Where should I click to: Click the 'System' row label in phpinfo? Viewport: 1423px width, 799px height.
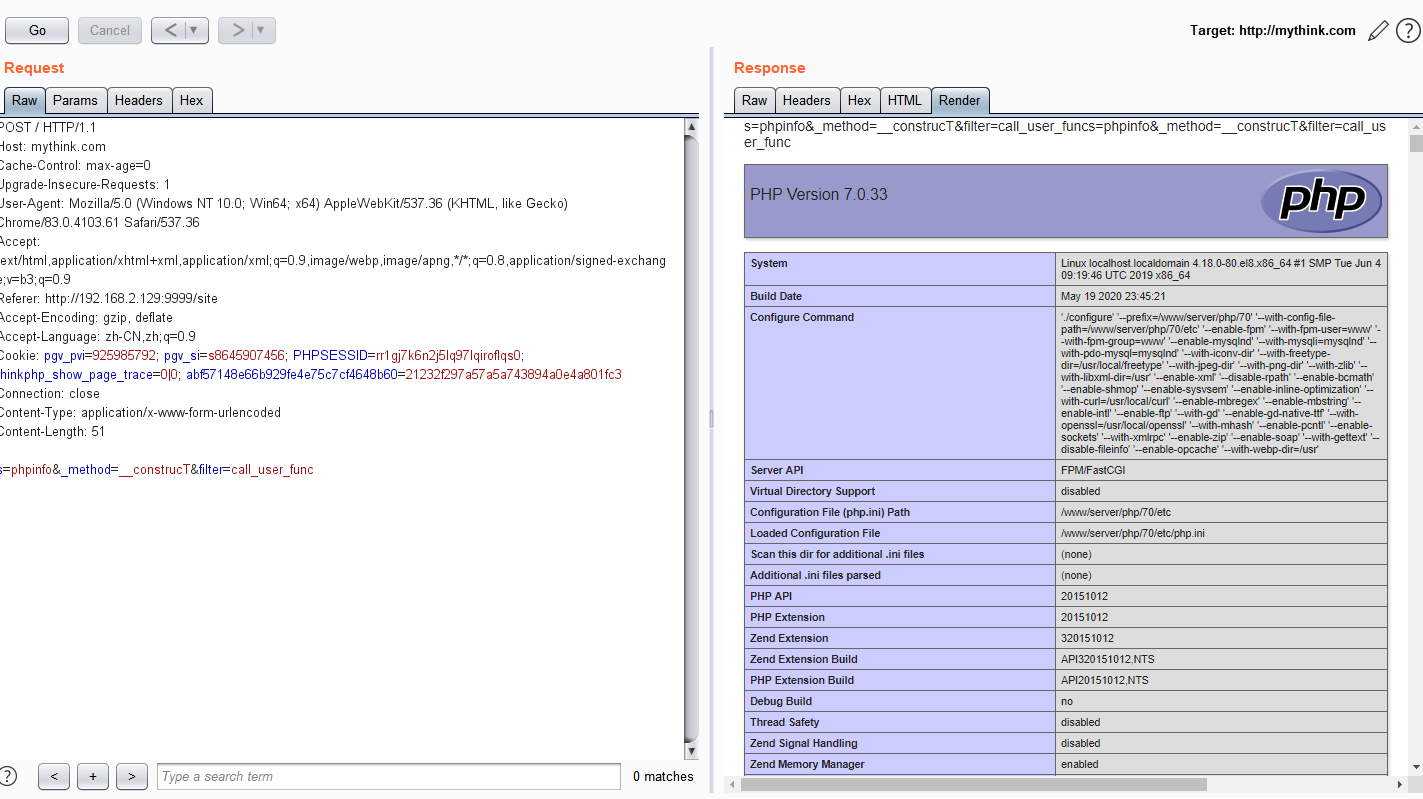pyautogui.click(x=769, y=263)
